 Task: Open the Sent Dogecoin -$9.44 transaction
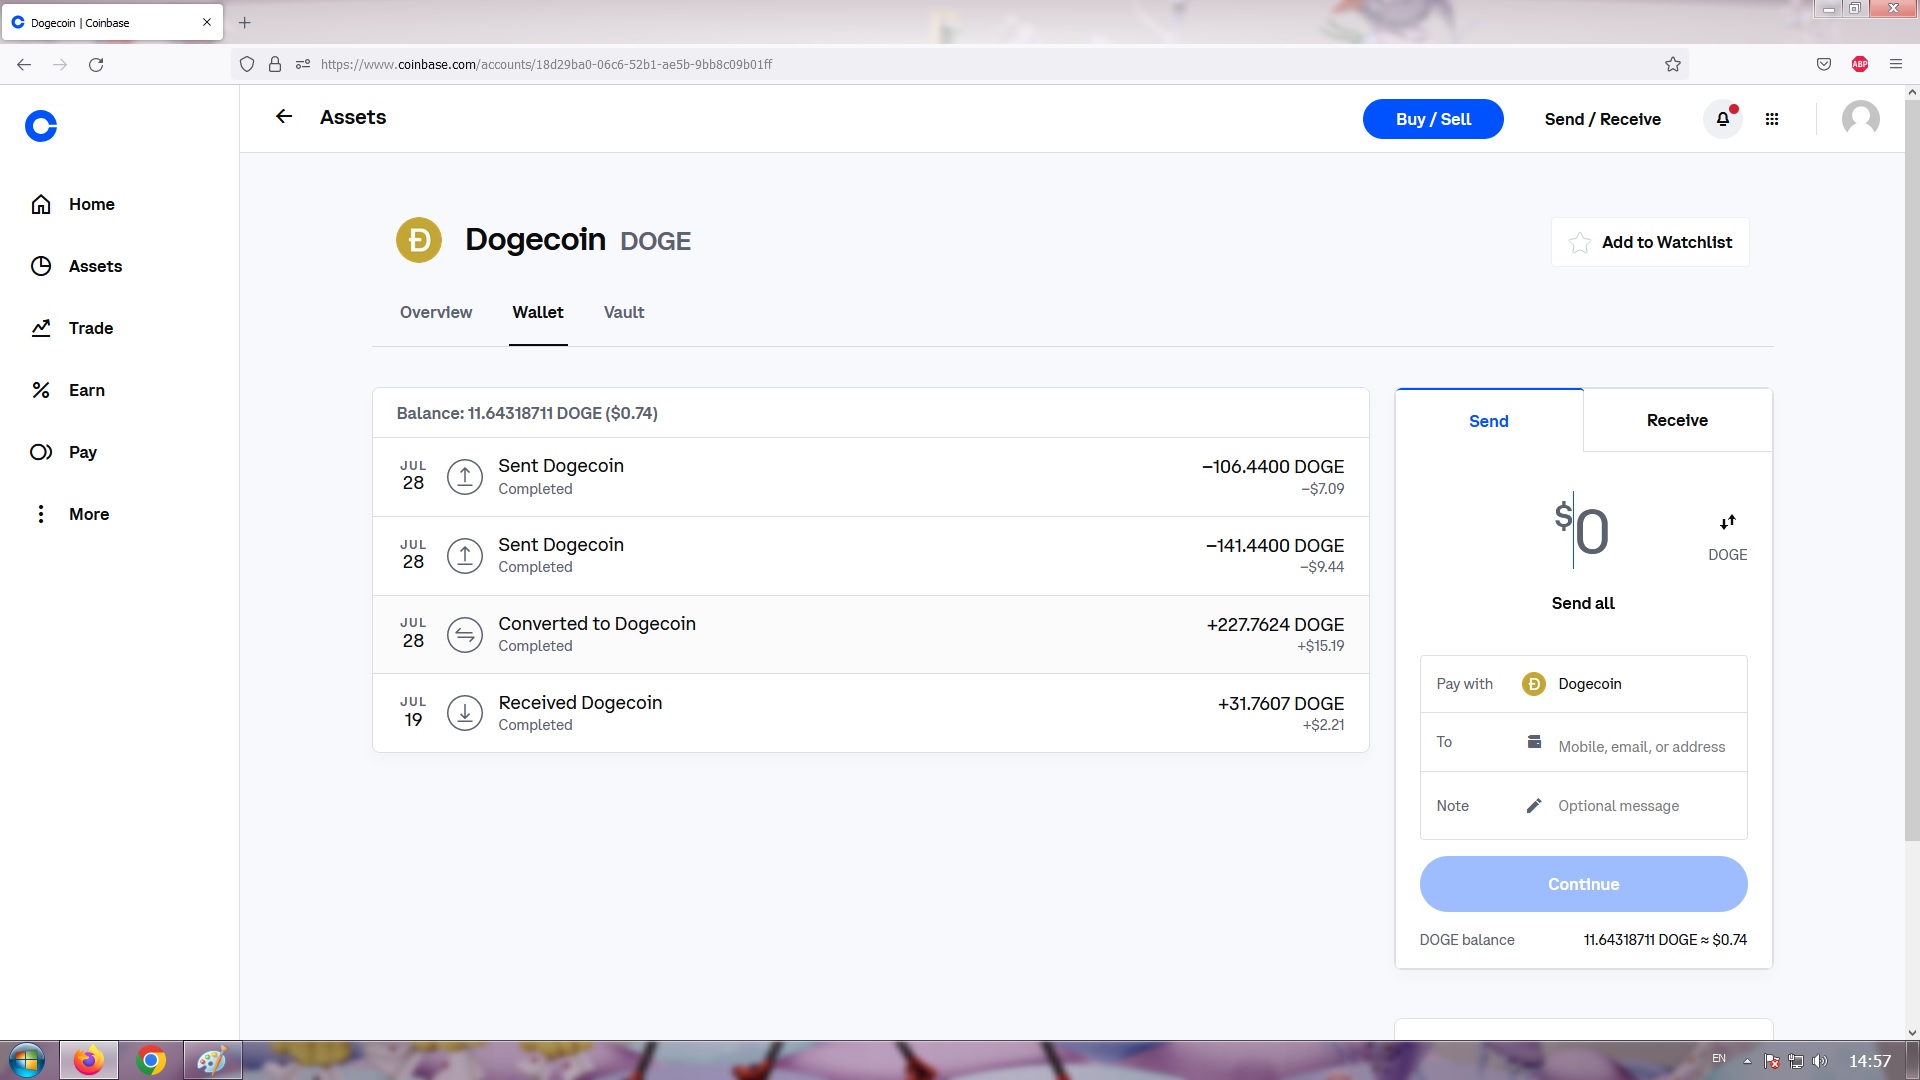coord(871,556)
